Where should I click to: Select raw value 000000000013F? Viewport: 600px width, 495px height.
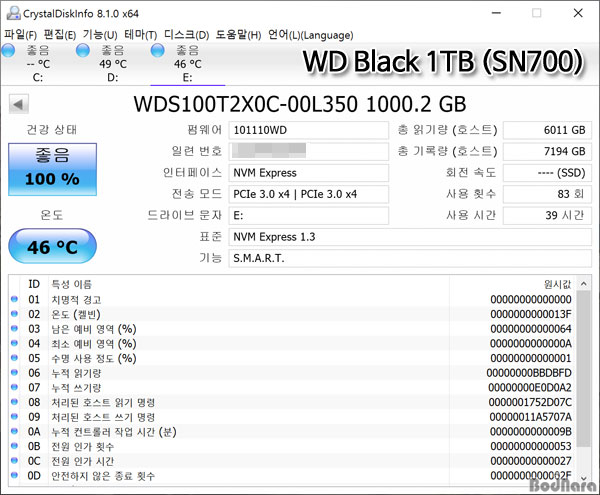531,314
